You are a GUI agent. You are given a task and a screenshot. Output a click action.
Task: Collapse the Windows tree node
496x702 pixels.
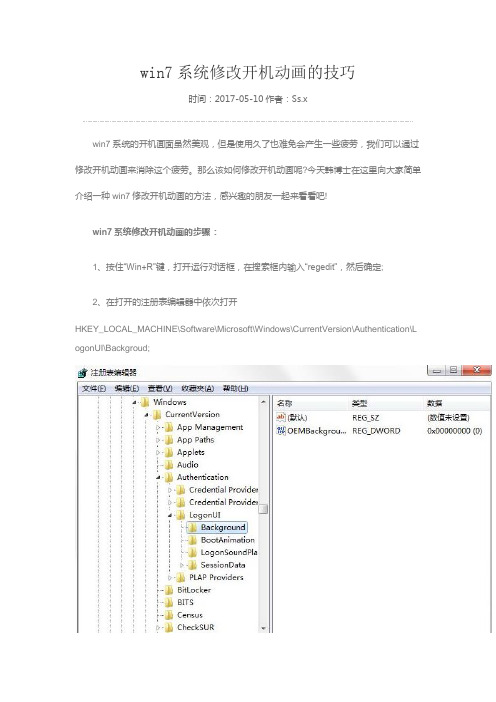coord(134,402)
